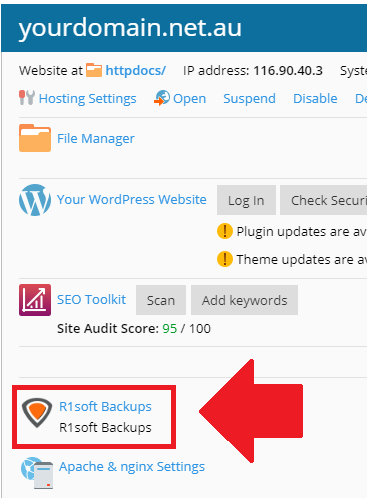367x498 pixels.
Task: Click the Add keywords button
Action: pos(244,300)
